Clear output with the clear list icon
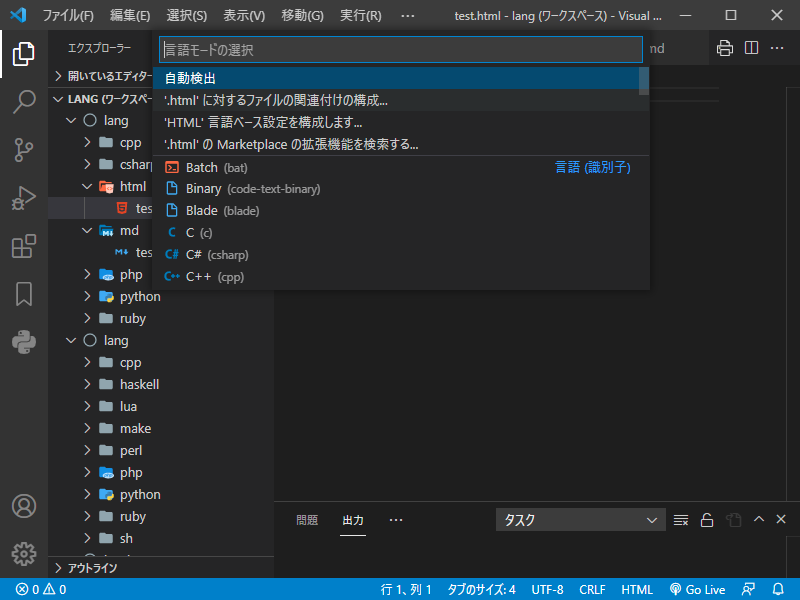 681,520
